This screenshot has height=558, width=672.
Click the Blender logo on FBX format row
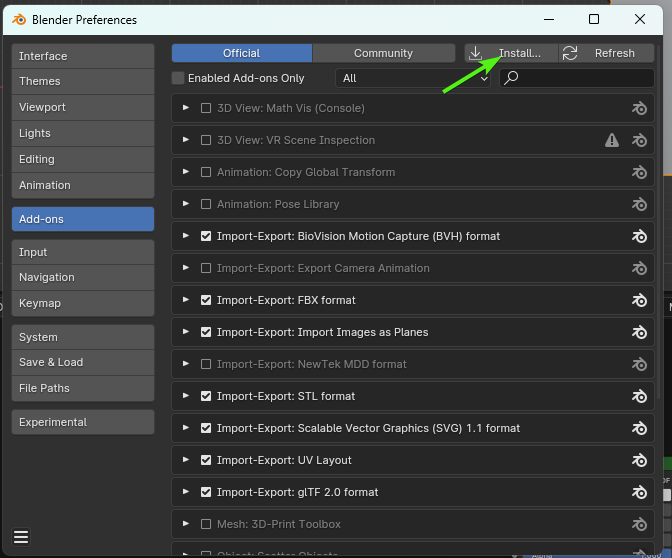point(639,300)
